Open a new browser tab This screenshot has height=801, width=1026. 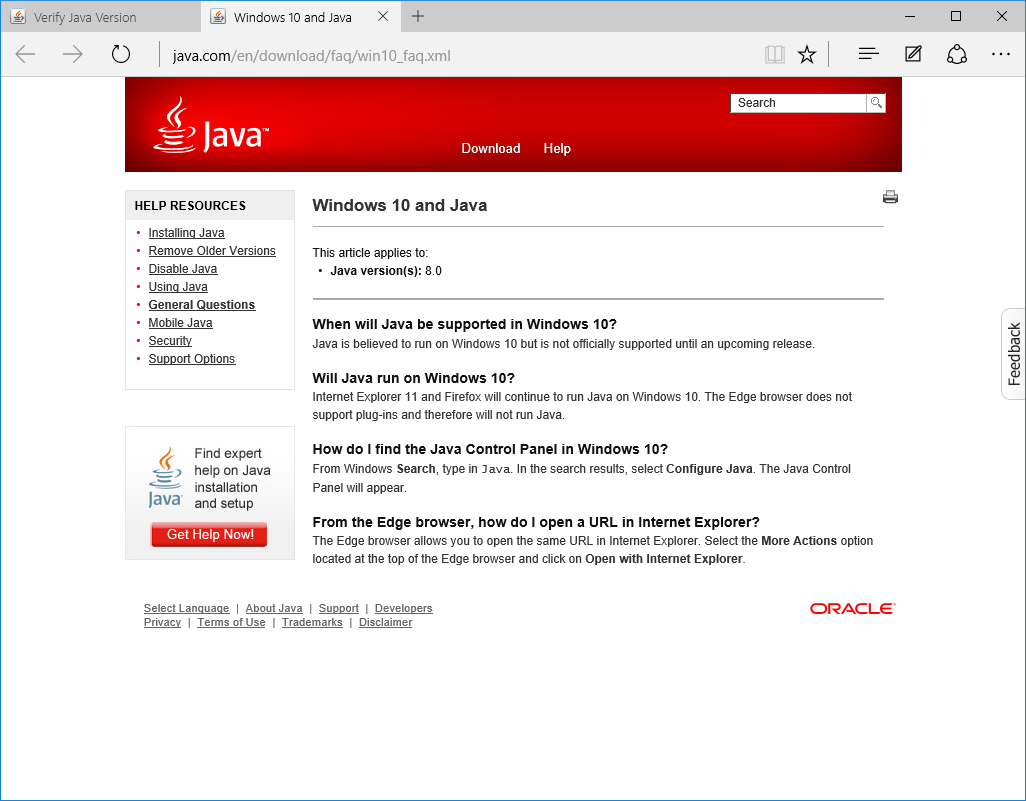[418, 16]
